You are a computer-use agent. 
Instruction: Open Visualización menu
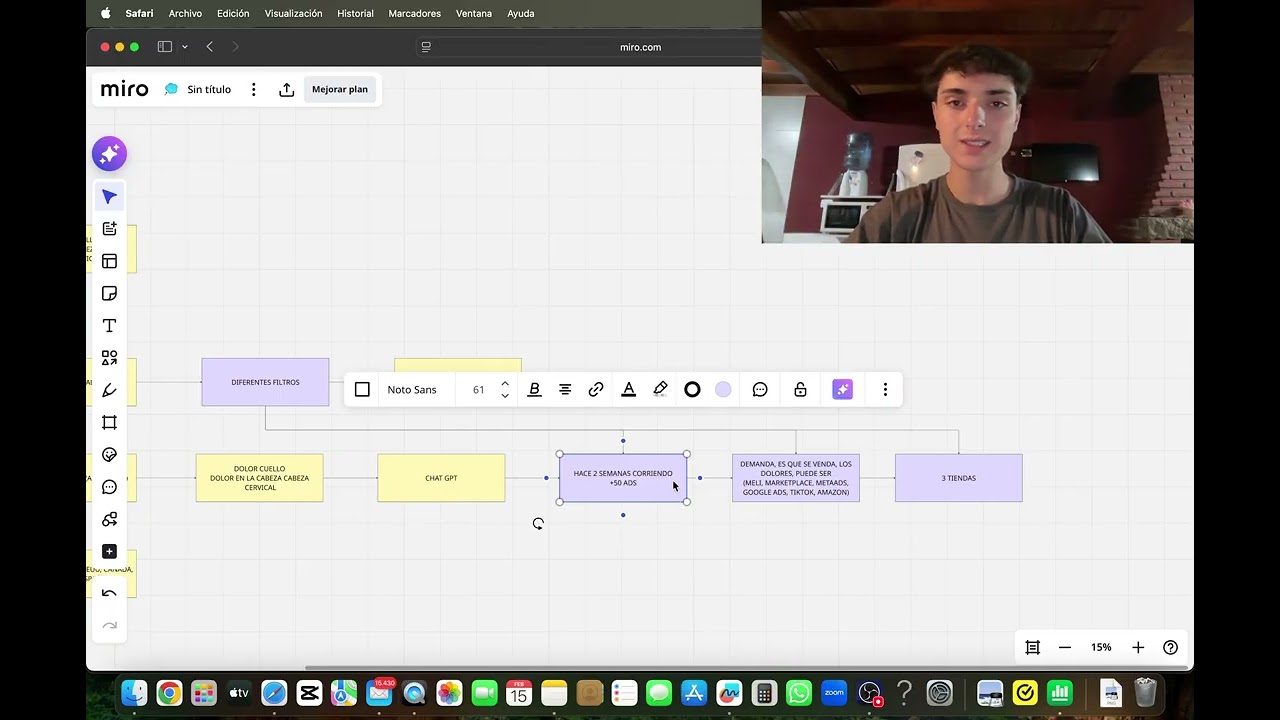coord(293,13)
